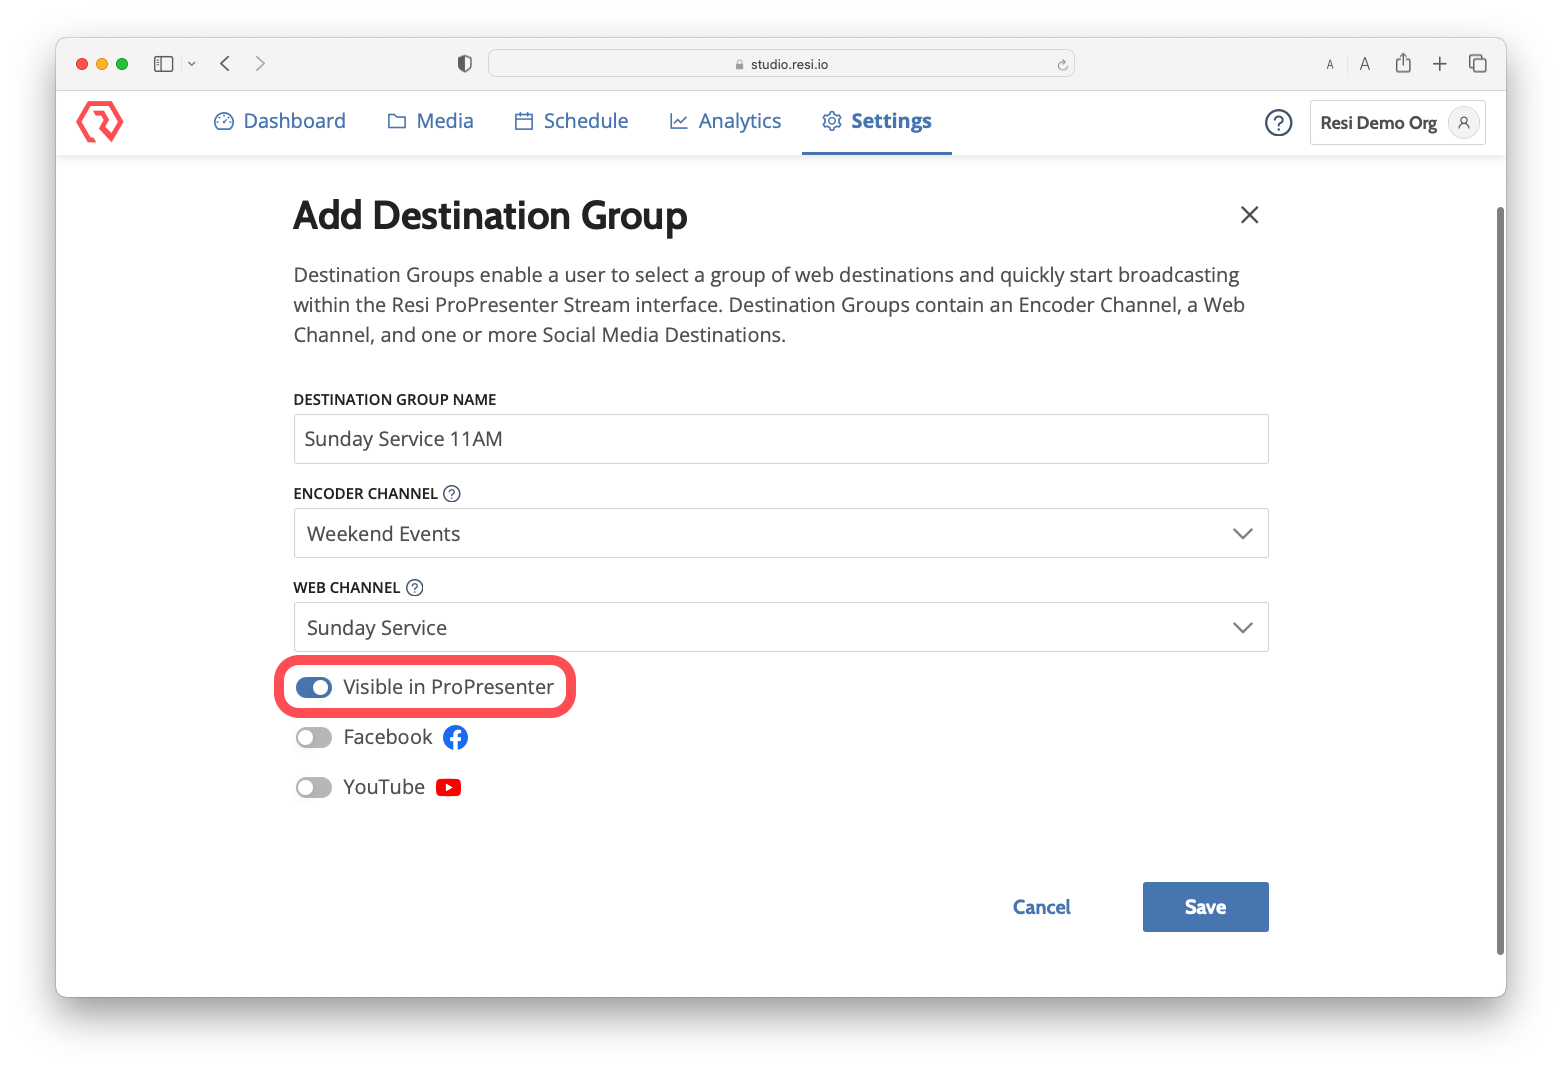The image size is (1562, 1071).
Task: Toggle the Safari sidebar icon
Action: [x=164, y=64]
